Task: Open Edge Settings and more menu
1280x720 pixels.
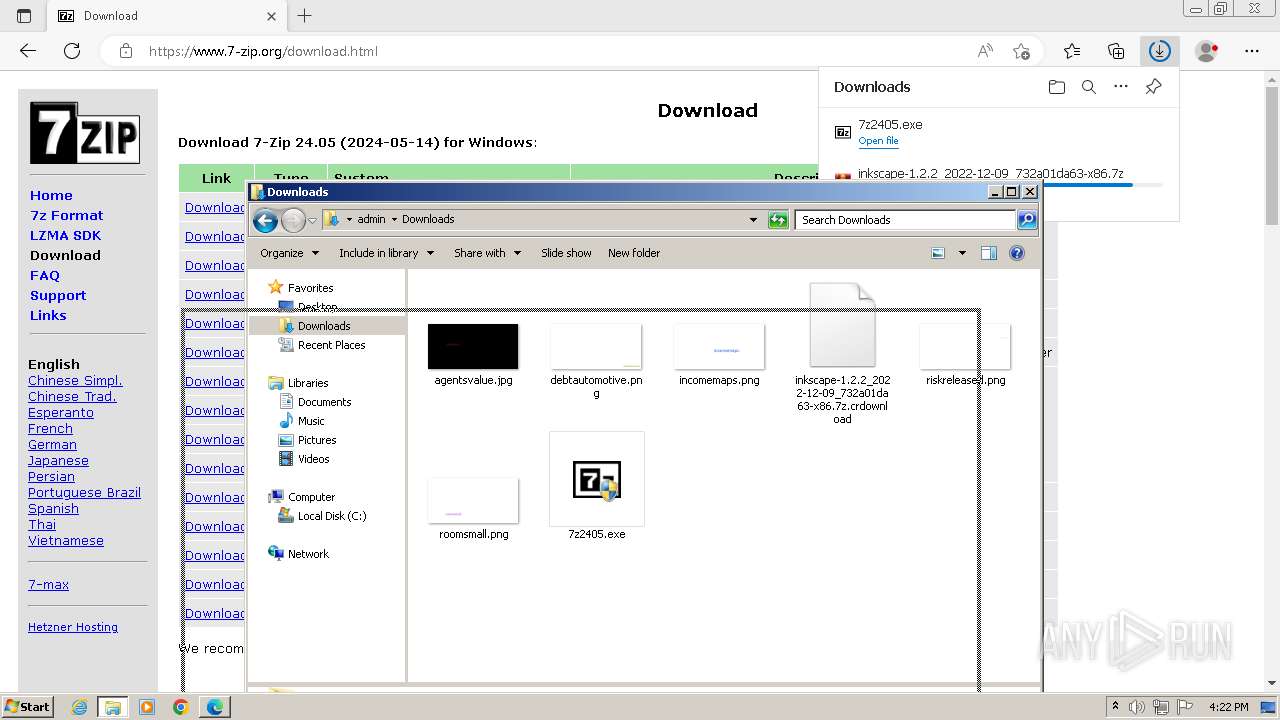Action: click(1252, 51)
